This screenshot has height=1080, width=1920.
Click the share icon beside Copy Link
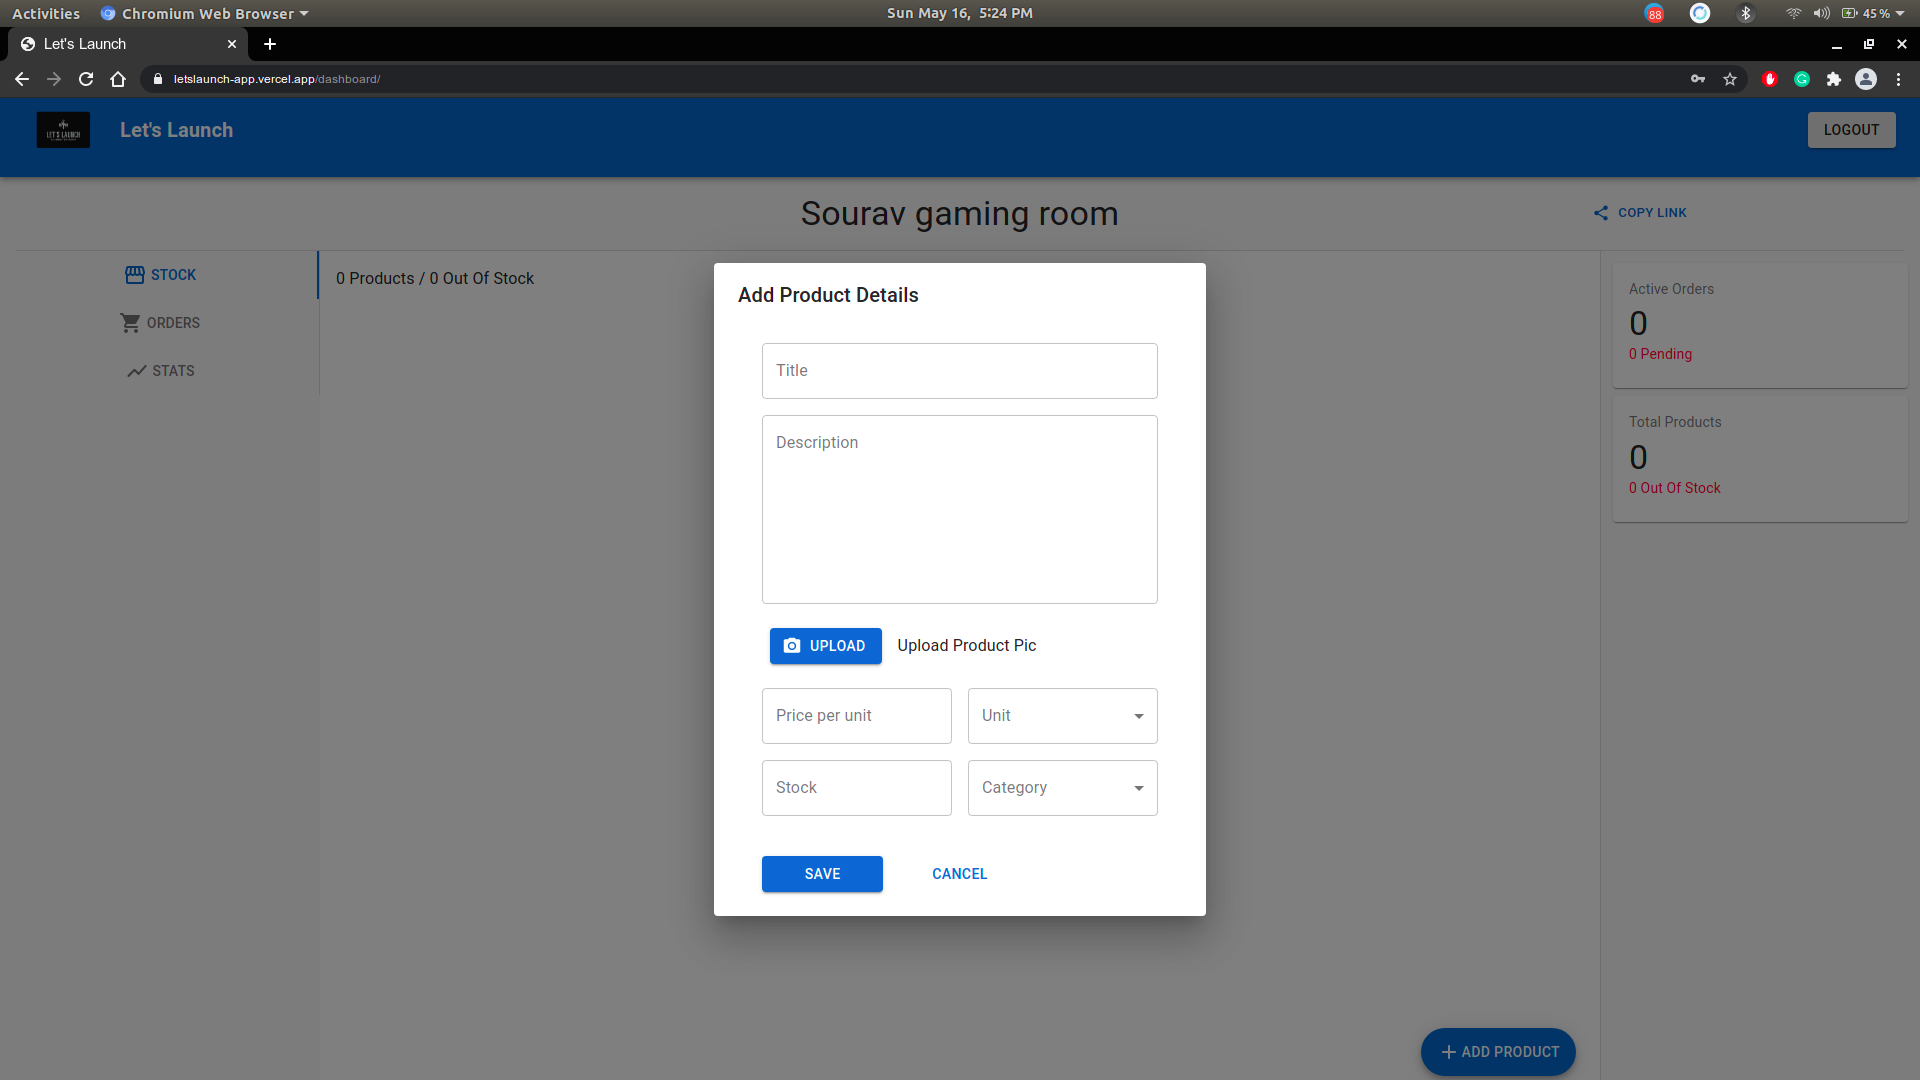[x=1601, y=213]
